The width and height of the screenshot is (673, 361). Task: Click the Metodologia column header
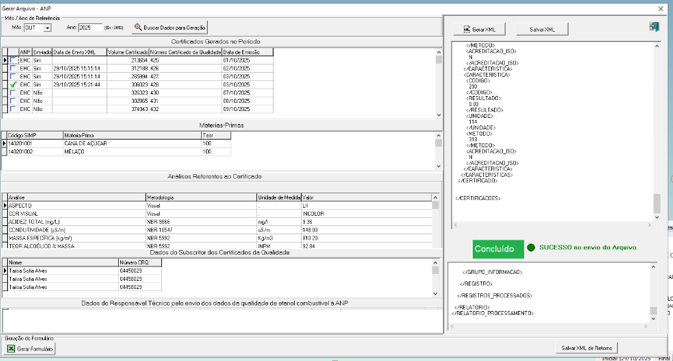[201, 197]
